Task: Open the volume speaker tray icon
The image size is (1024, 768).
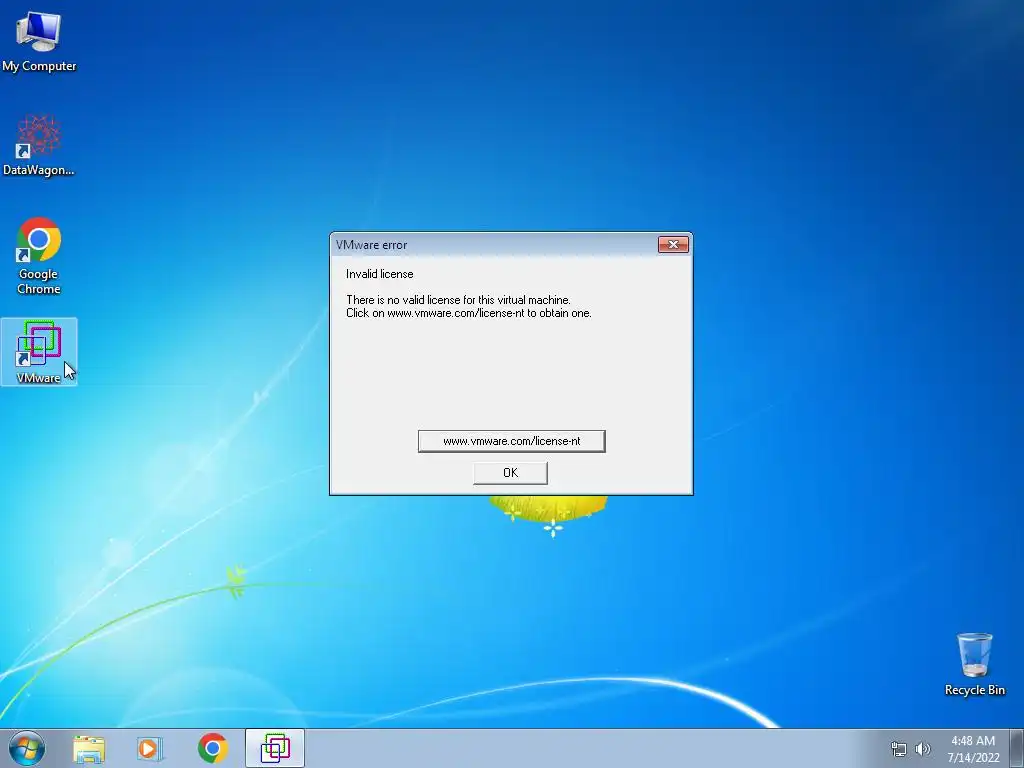Action: tap(923, 749)
